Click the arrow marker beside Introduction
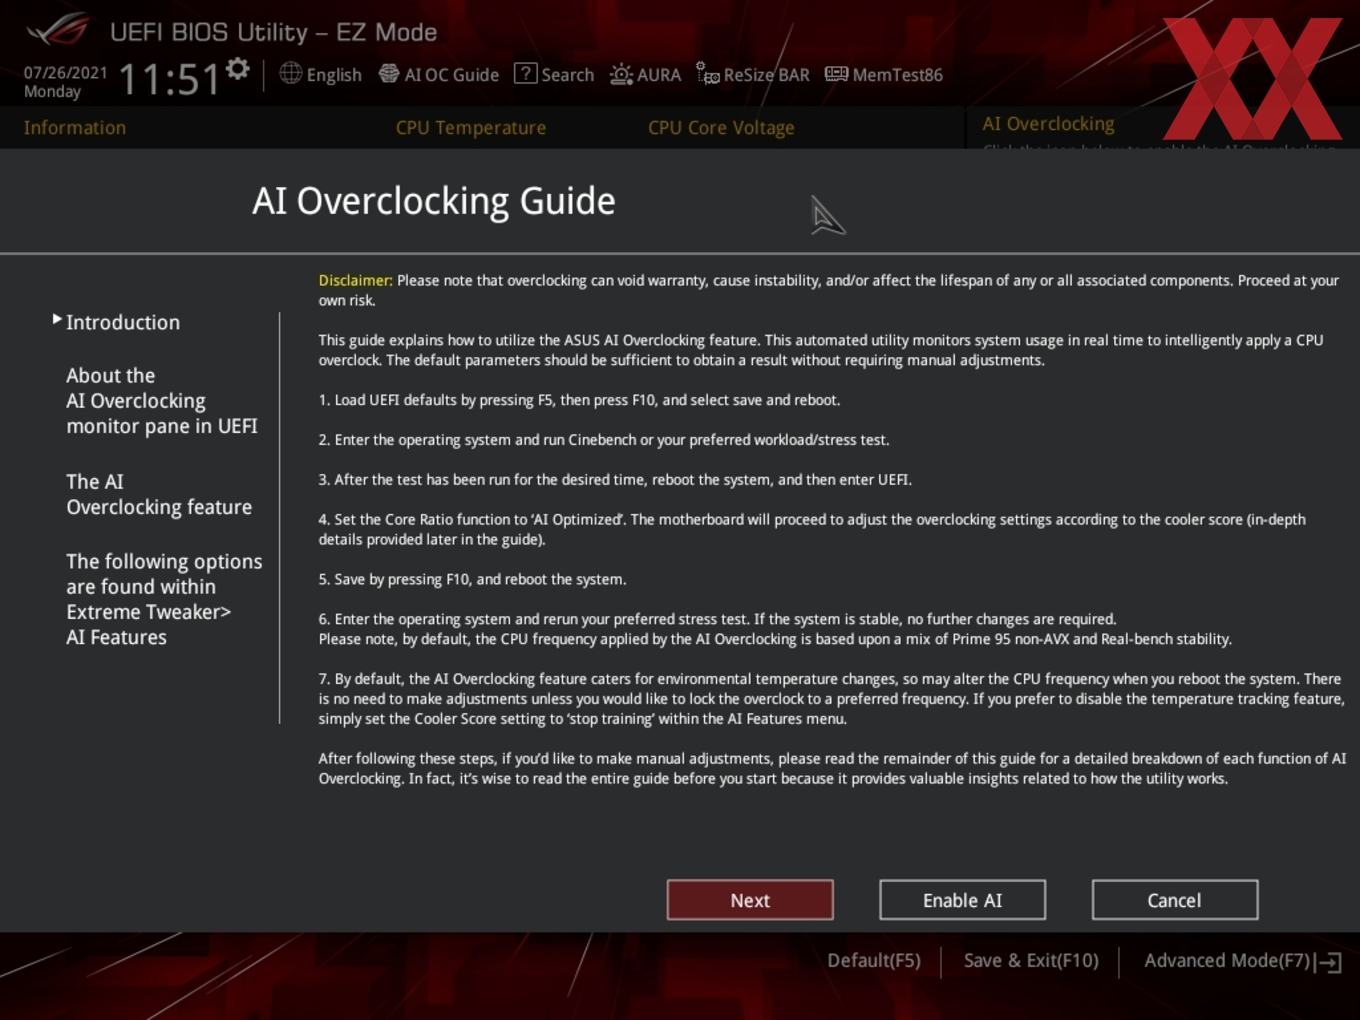This screenshot has height=1020, width=1360. [x=57, y=319]
